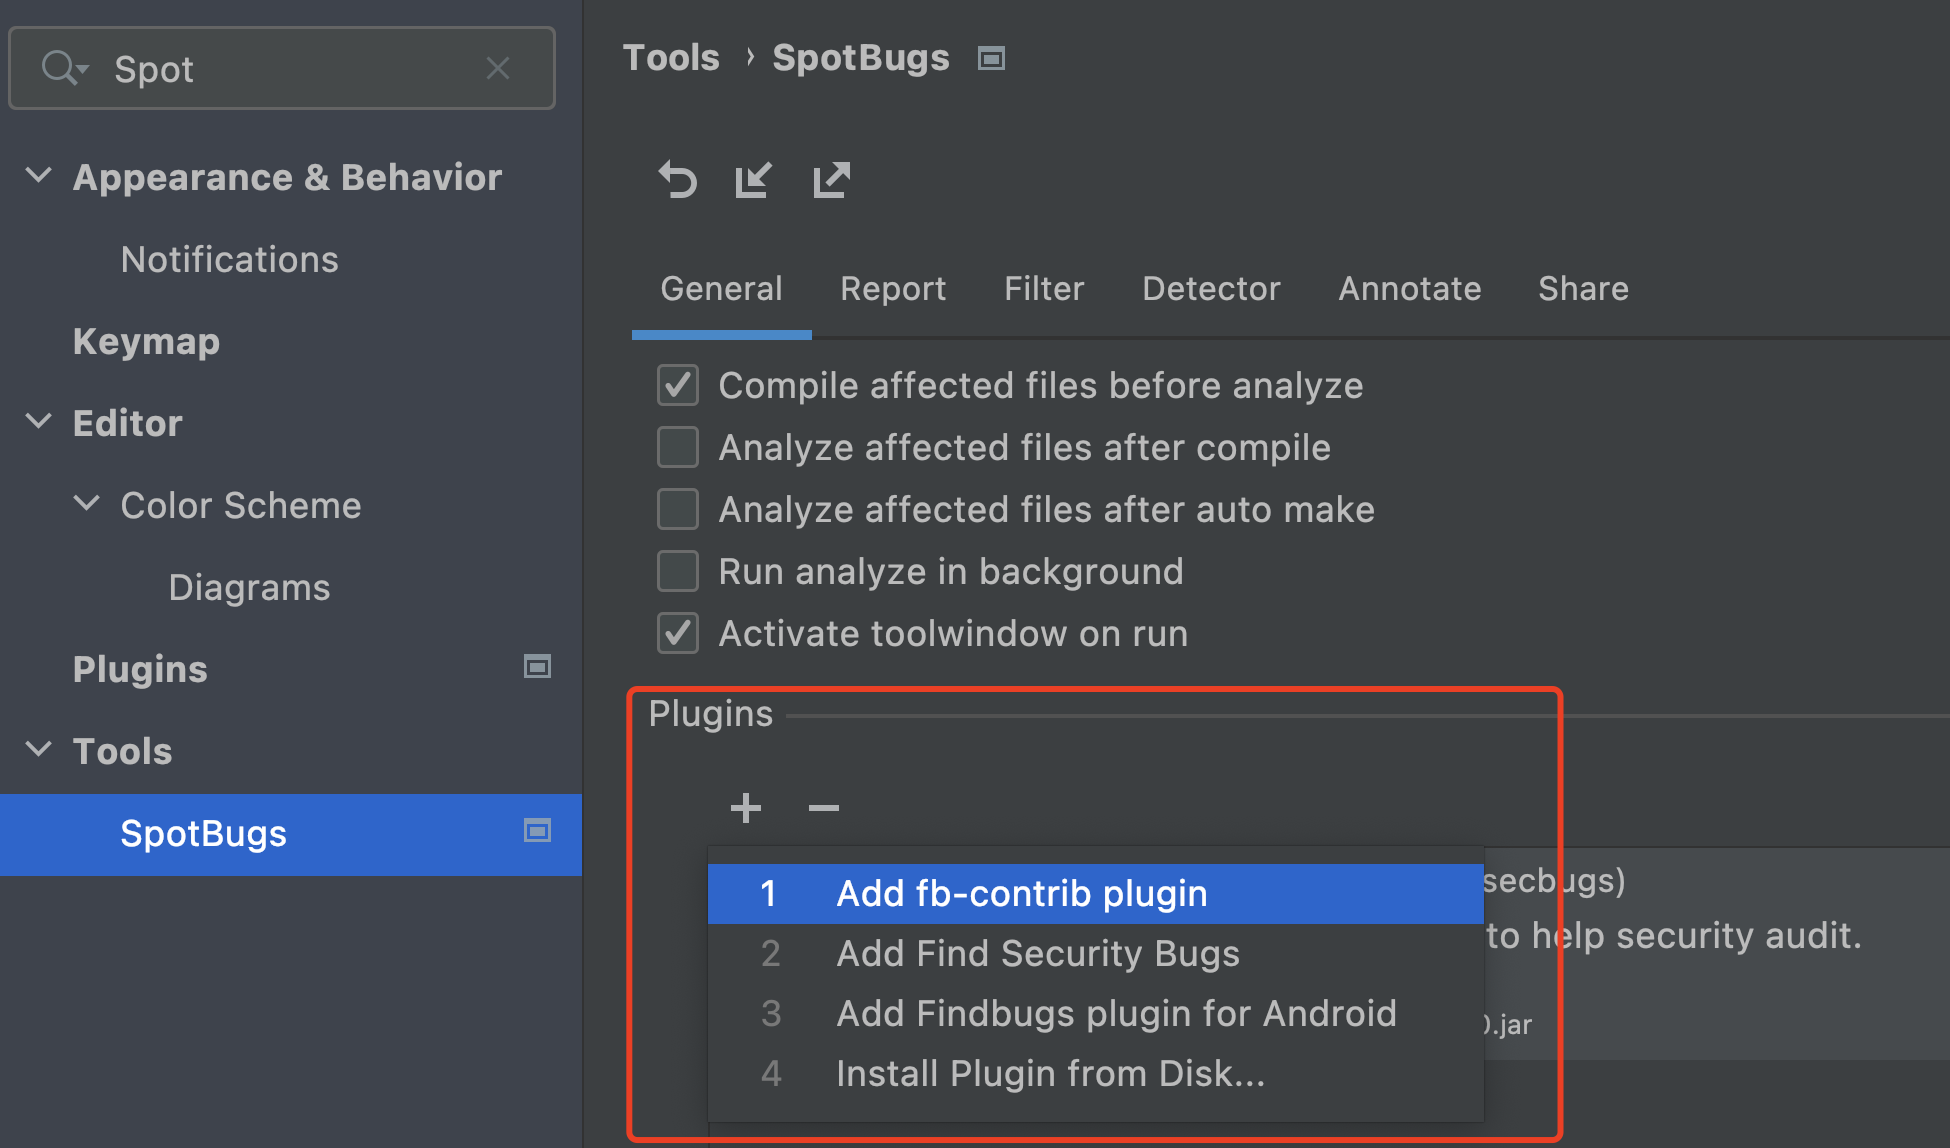Image resolution: width=1950 pixels, height=1148 pixels.
Task: Open the Keymap settings page
Action: pos(146,342)
